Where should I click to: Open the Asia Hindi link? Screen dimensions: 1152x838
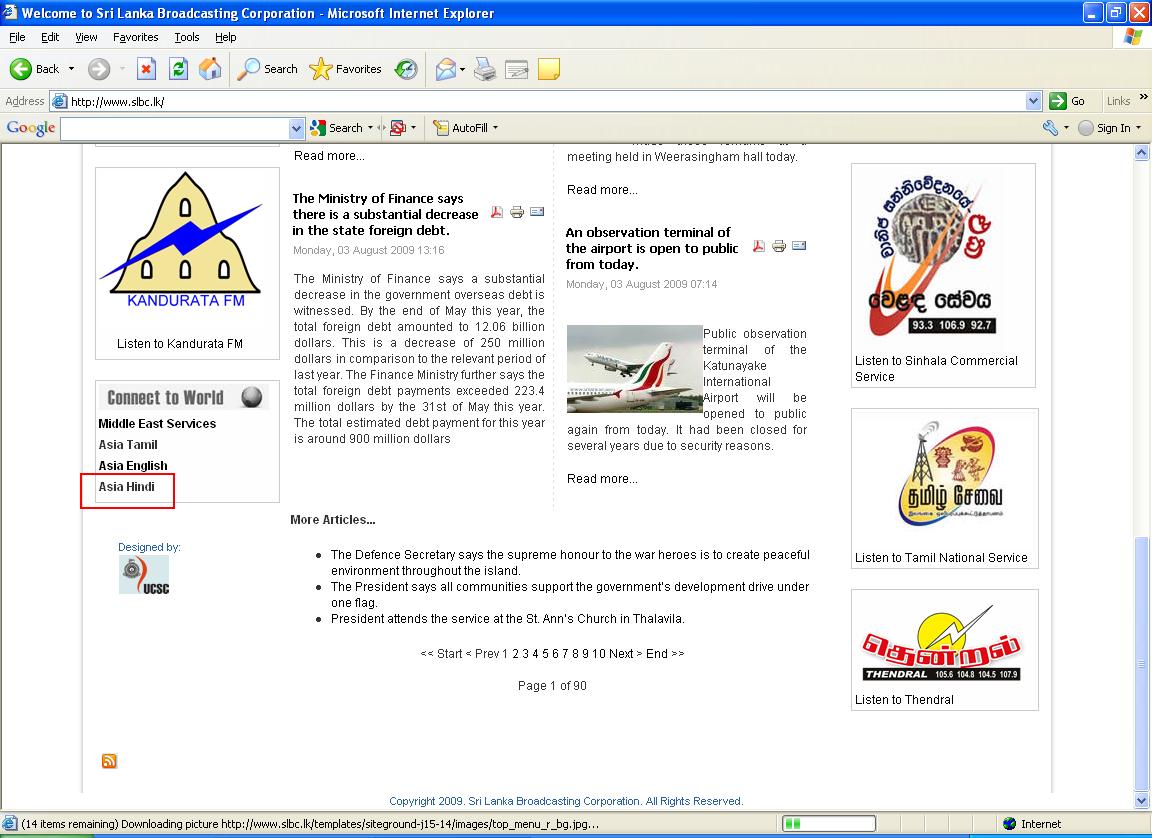click(126, 486)
